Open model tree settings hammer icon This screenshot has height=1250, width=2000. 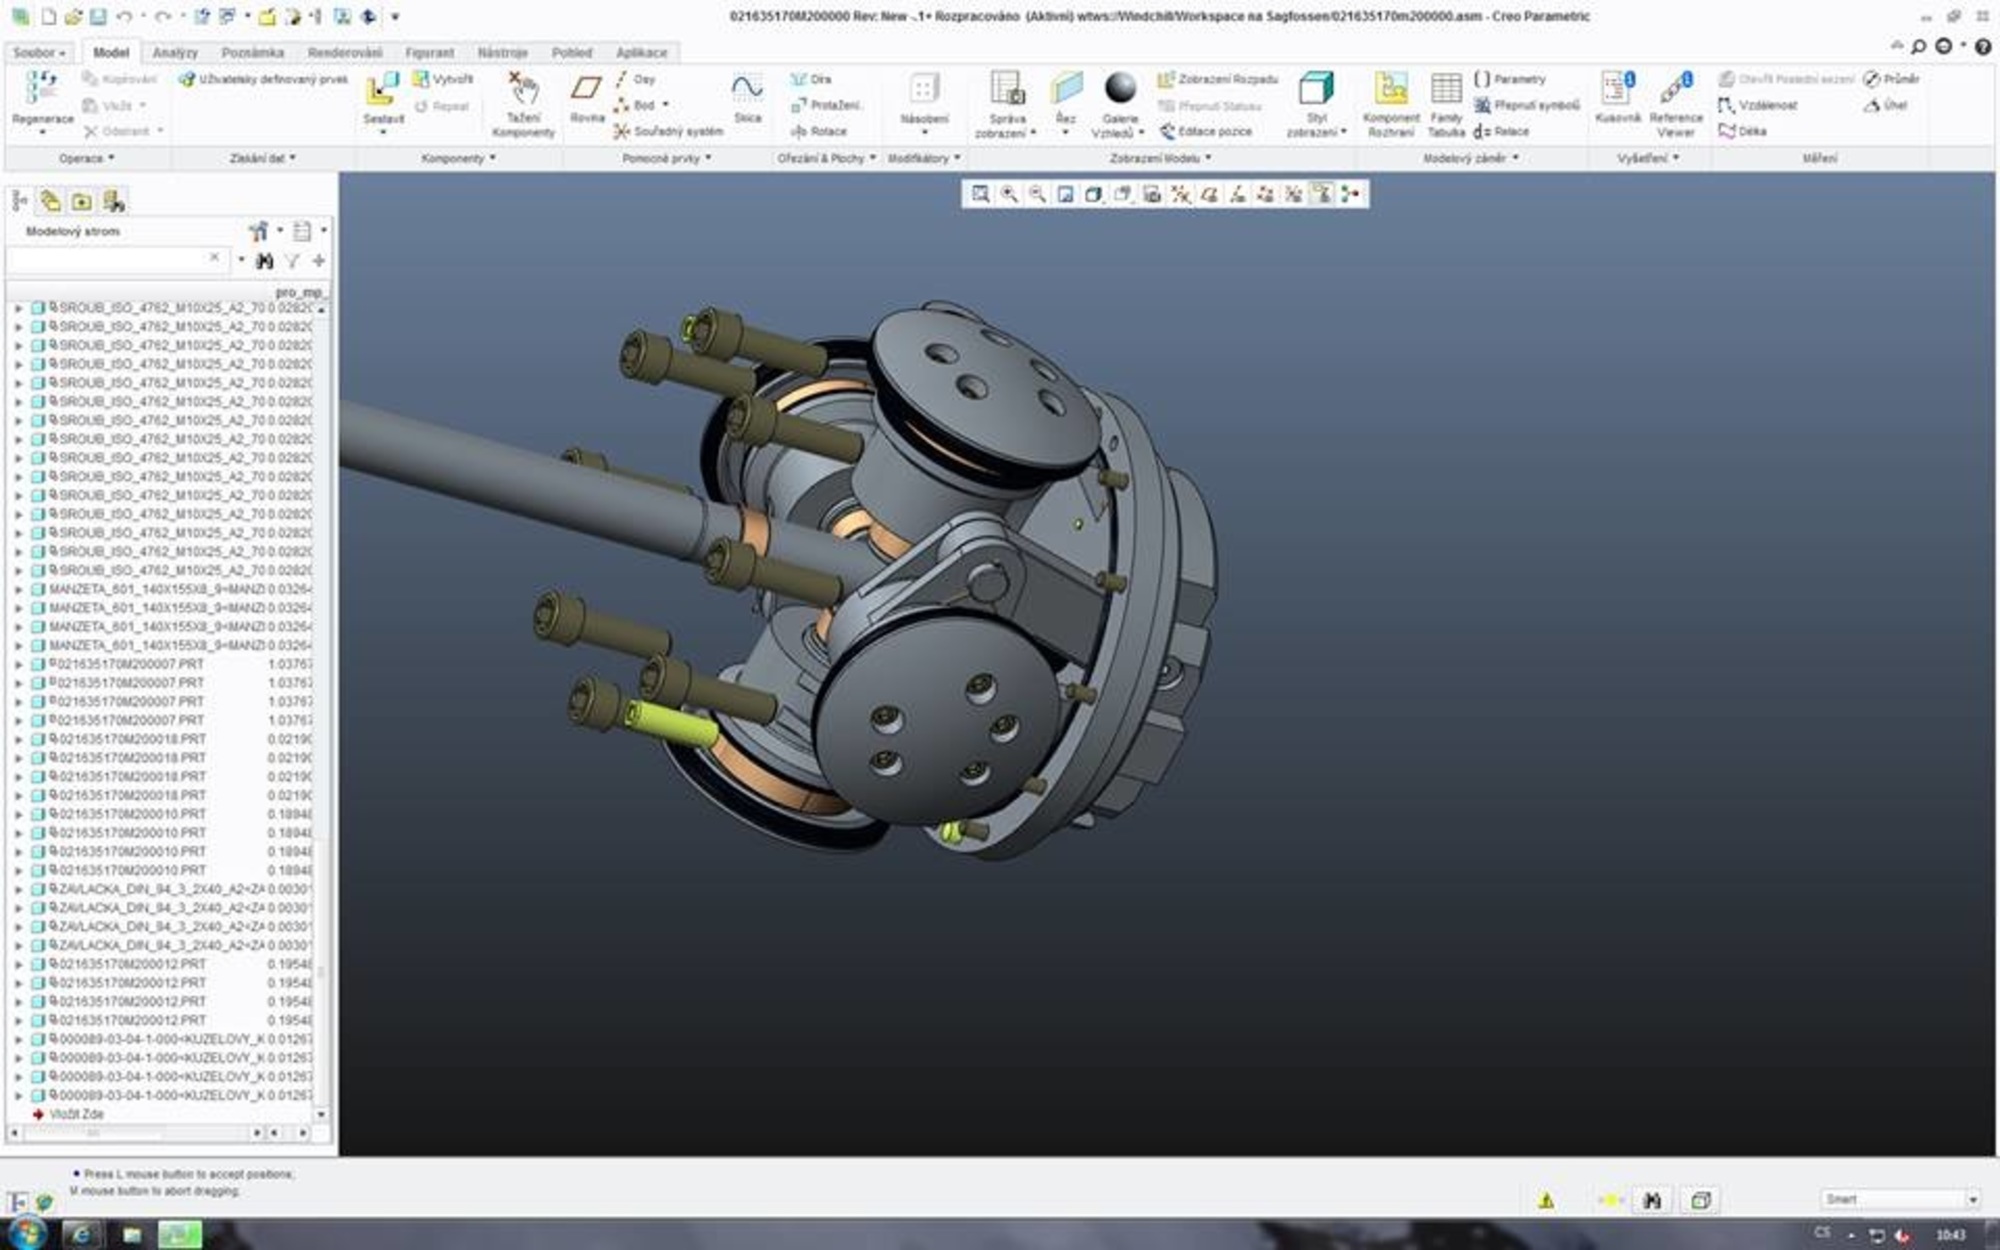(259, 231)
